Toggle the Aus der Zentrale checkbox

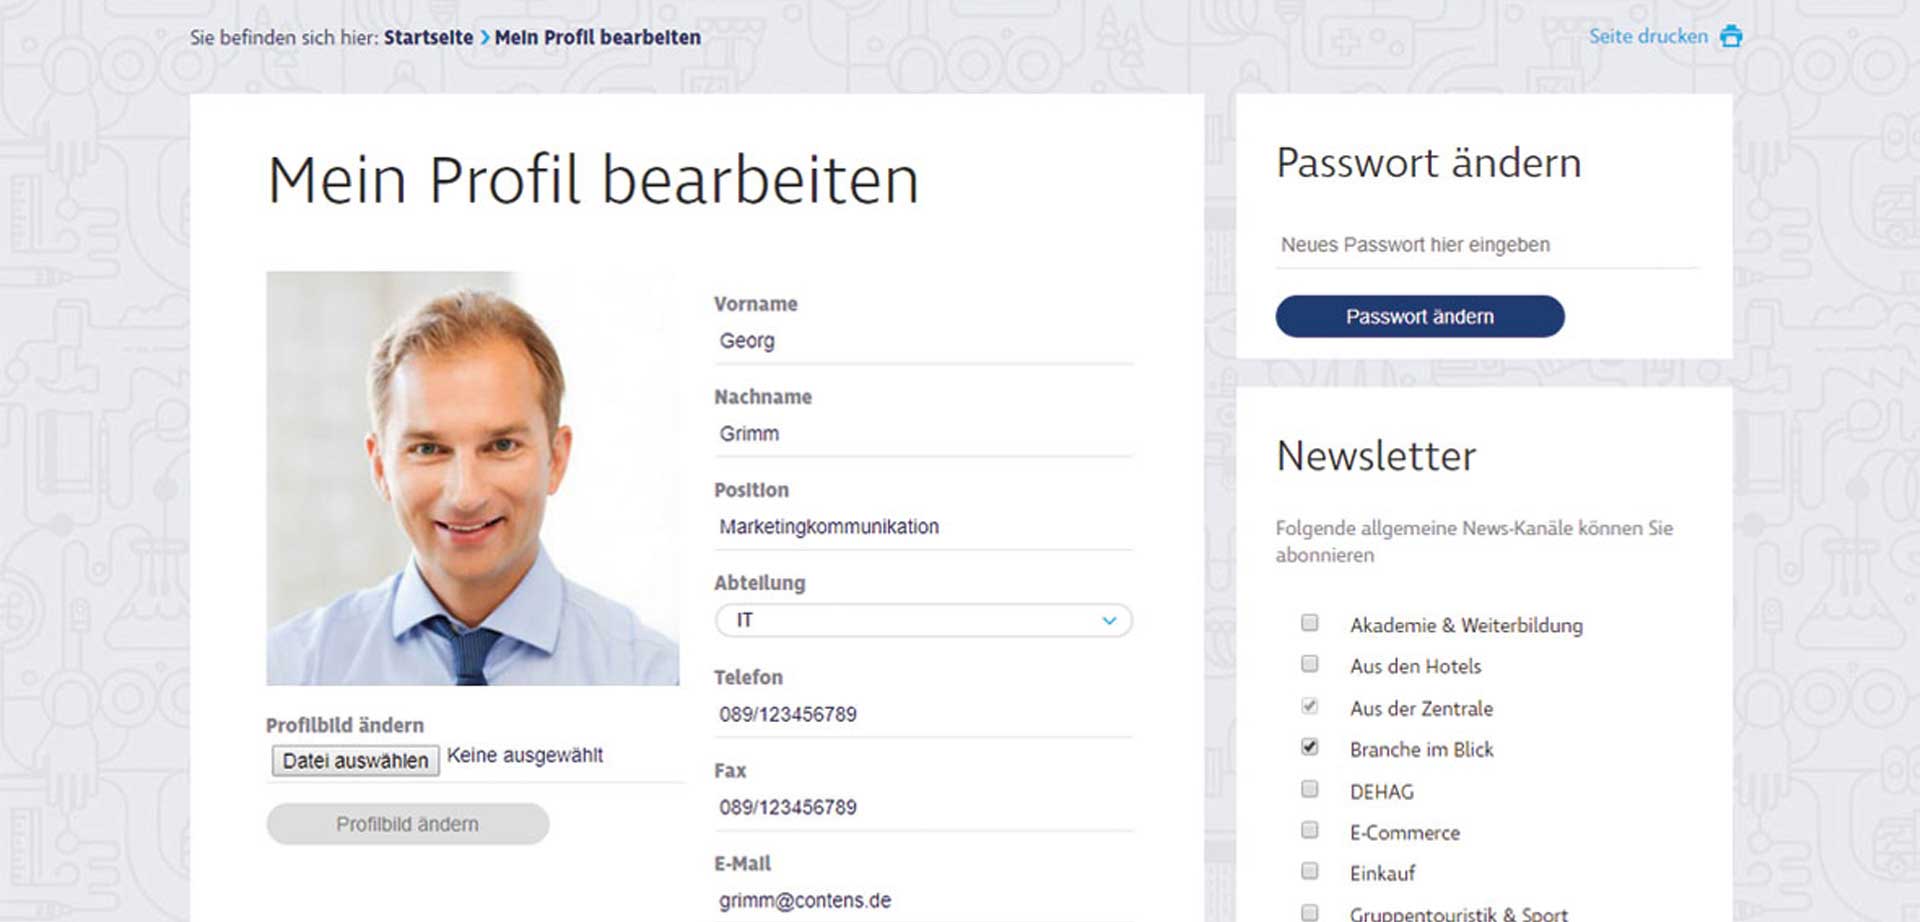point(1309,706)
